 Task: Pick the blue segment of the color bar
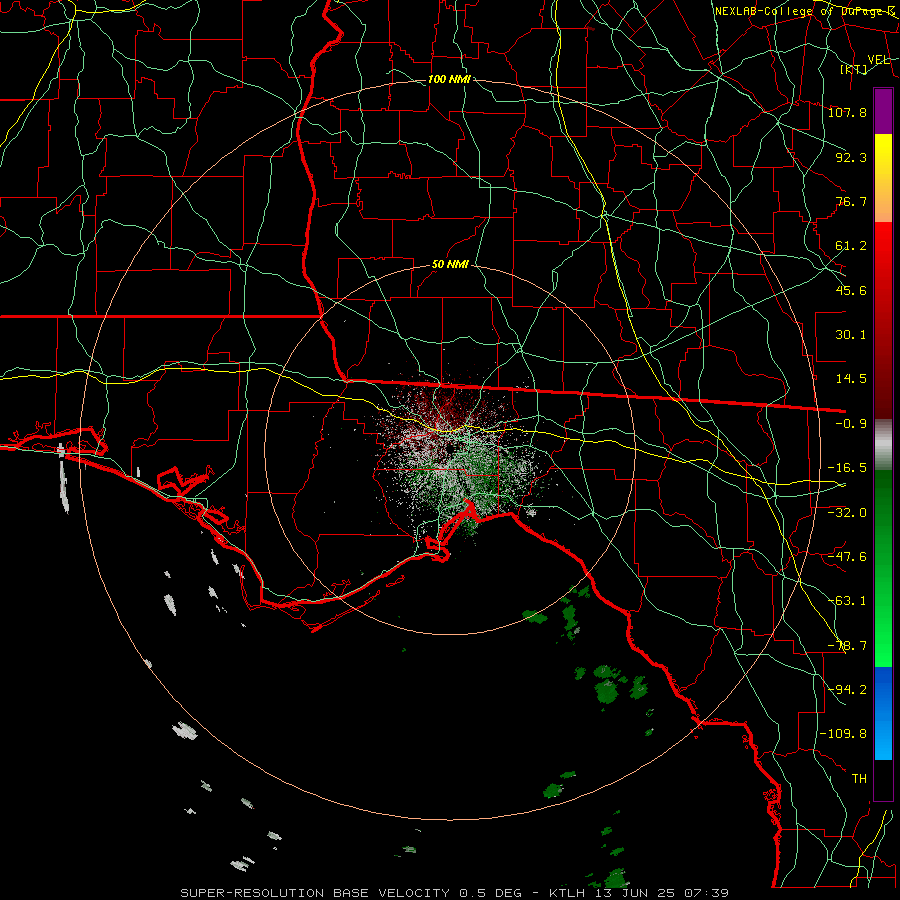(883, 713)
